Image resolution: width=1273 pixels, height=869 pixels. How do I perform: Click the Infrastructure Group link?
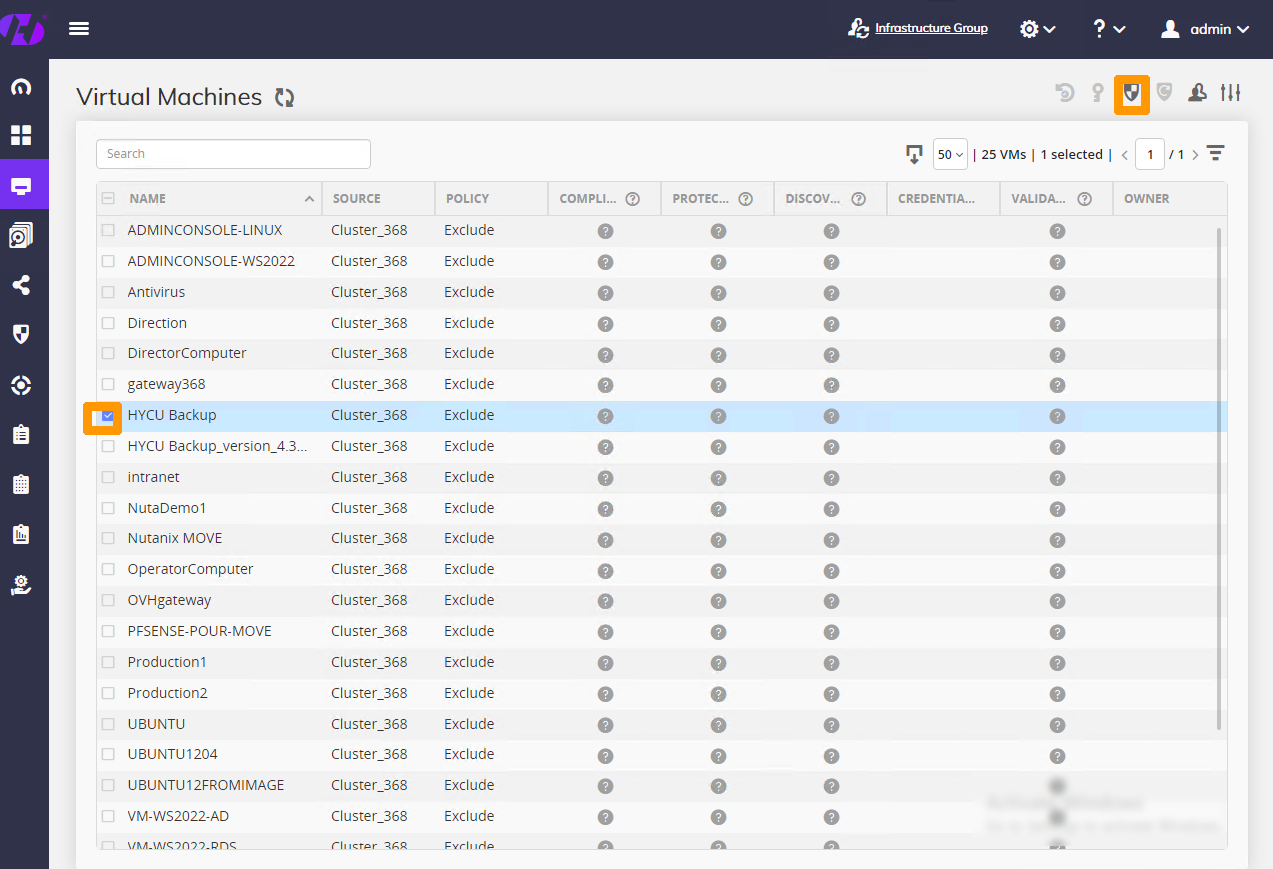point(931,28)
